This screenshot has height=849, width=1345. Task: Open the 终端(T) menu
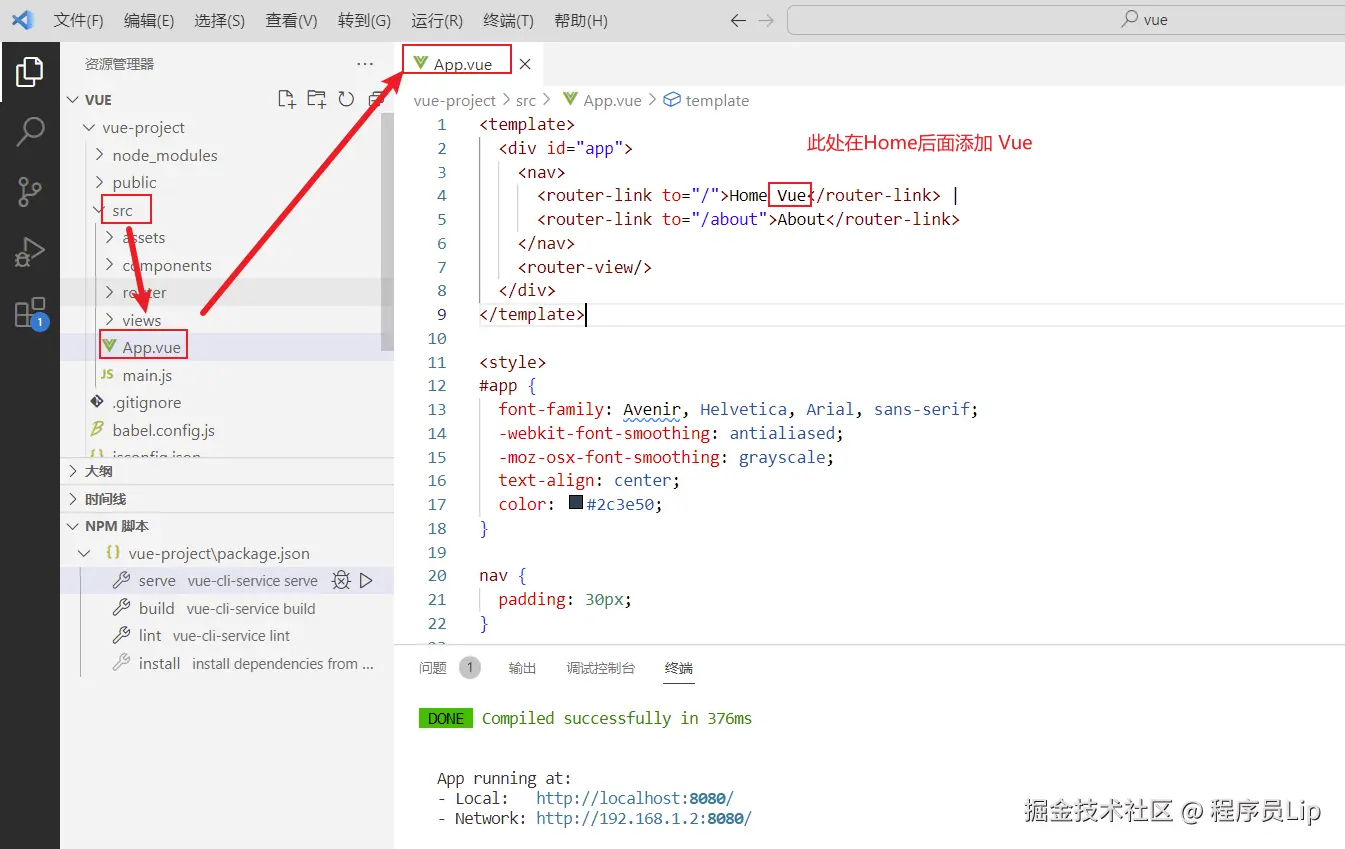508,20
